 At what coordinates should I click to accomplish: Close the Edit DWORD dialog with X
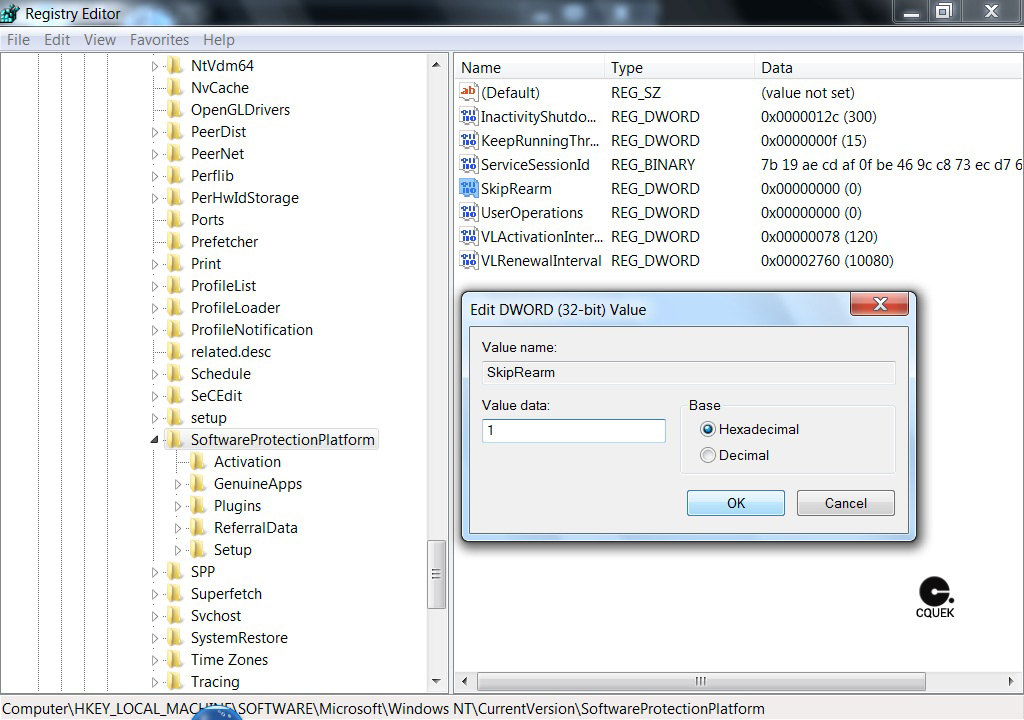(x=880, y=304)
